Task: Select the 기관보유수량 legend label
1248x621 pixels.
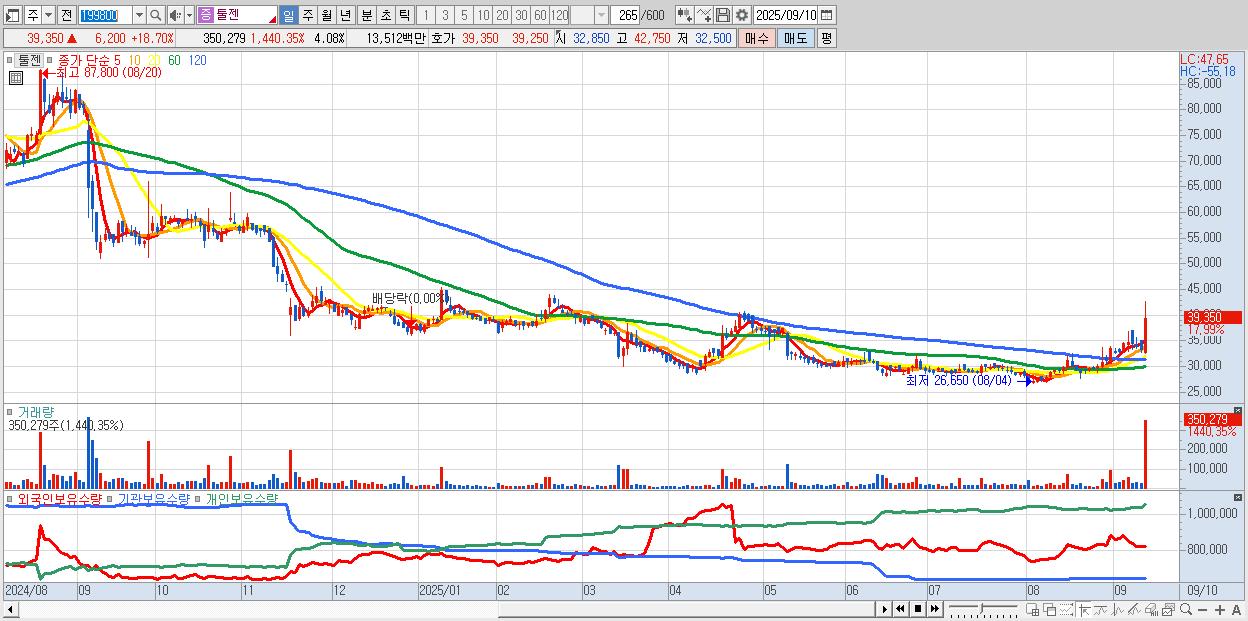Action: (153, 498)
